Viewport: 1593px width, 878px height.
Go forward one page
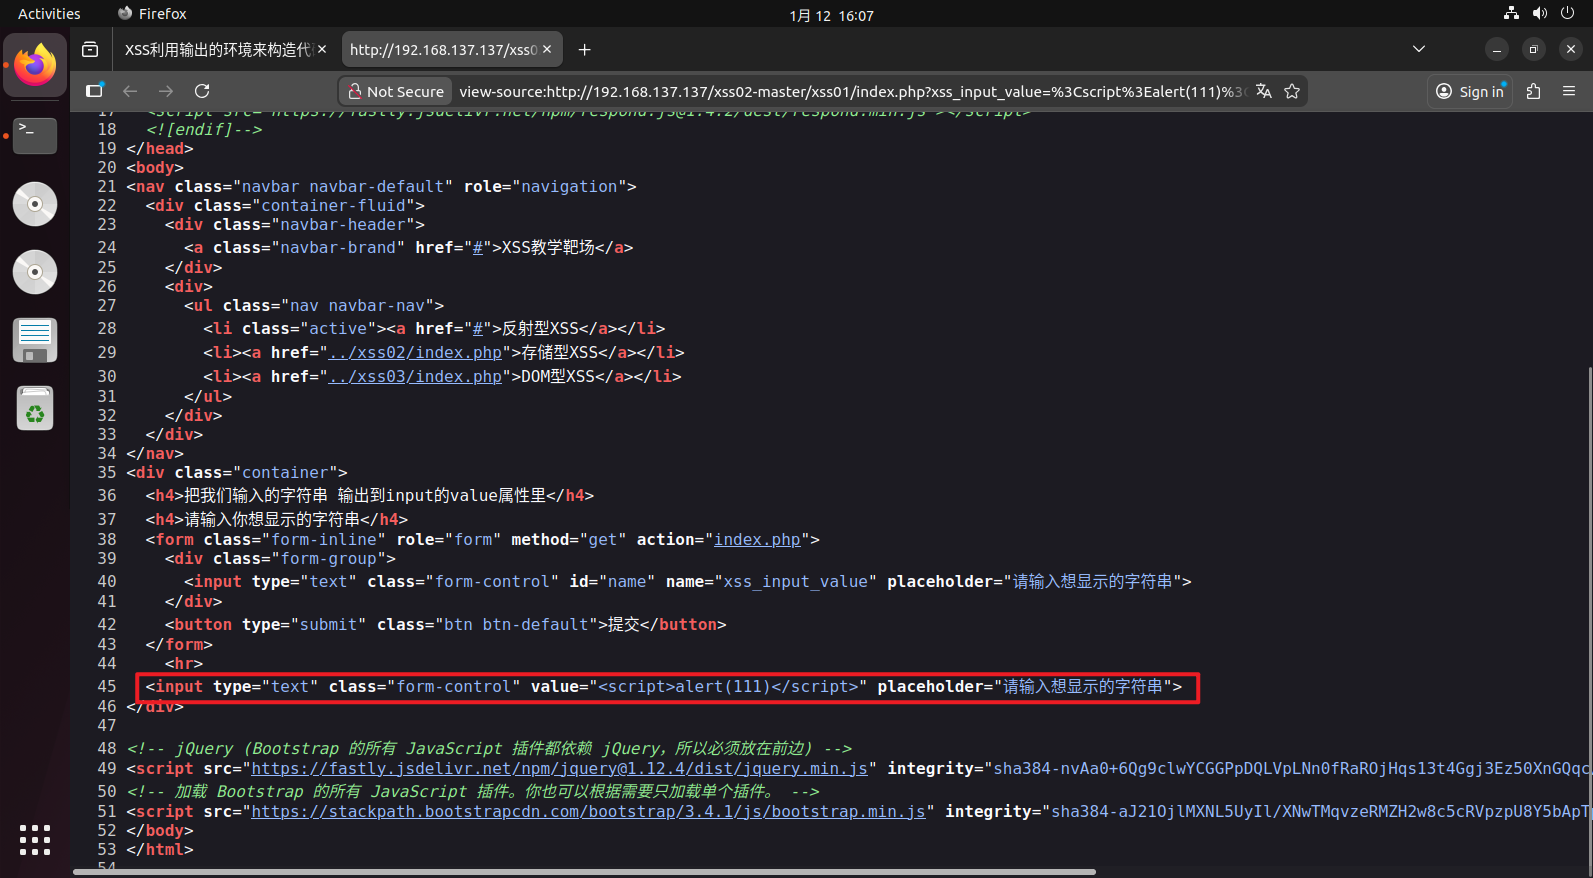[166, 91]
